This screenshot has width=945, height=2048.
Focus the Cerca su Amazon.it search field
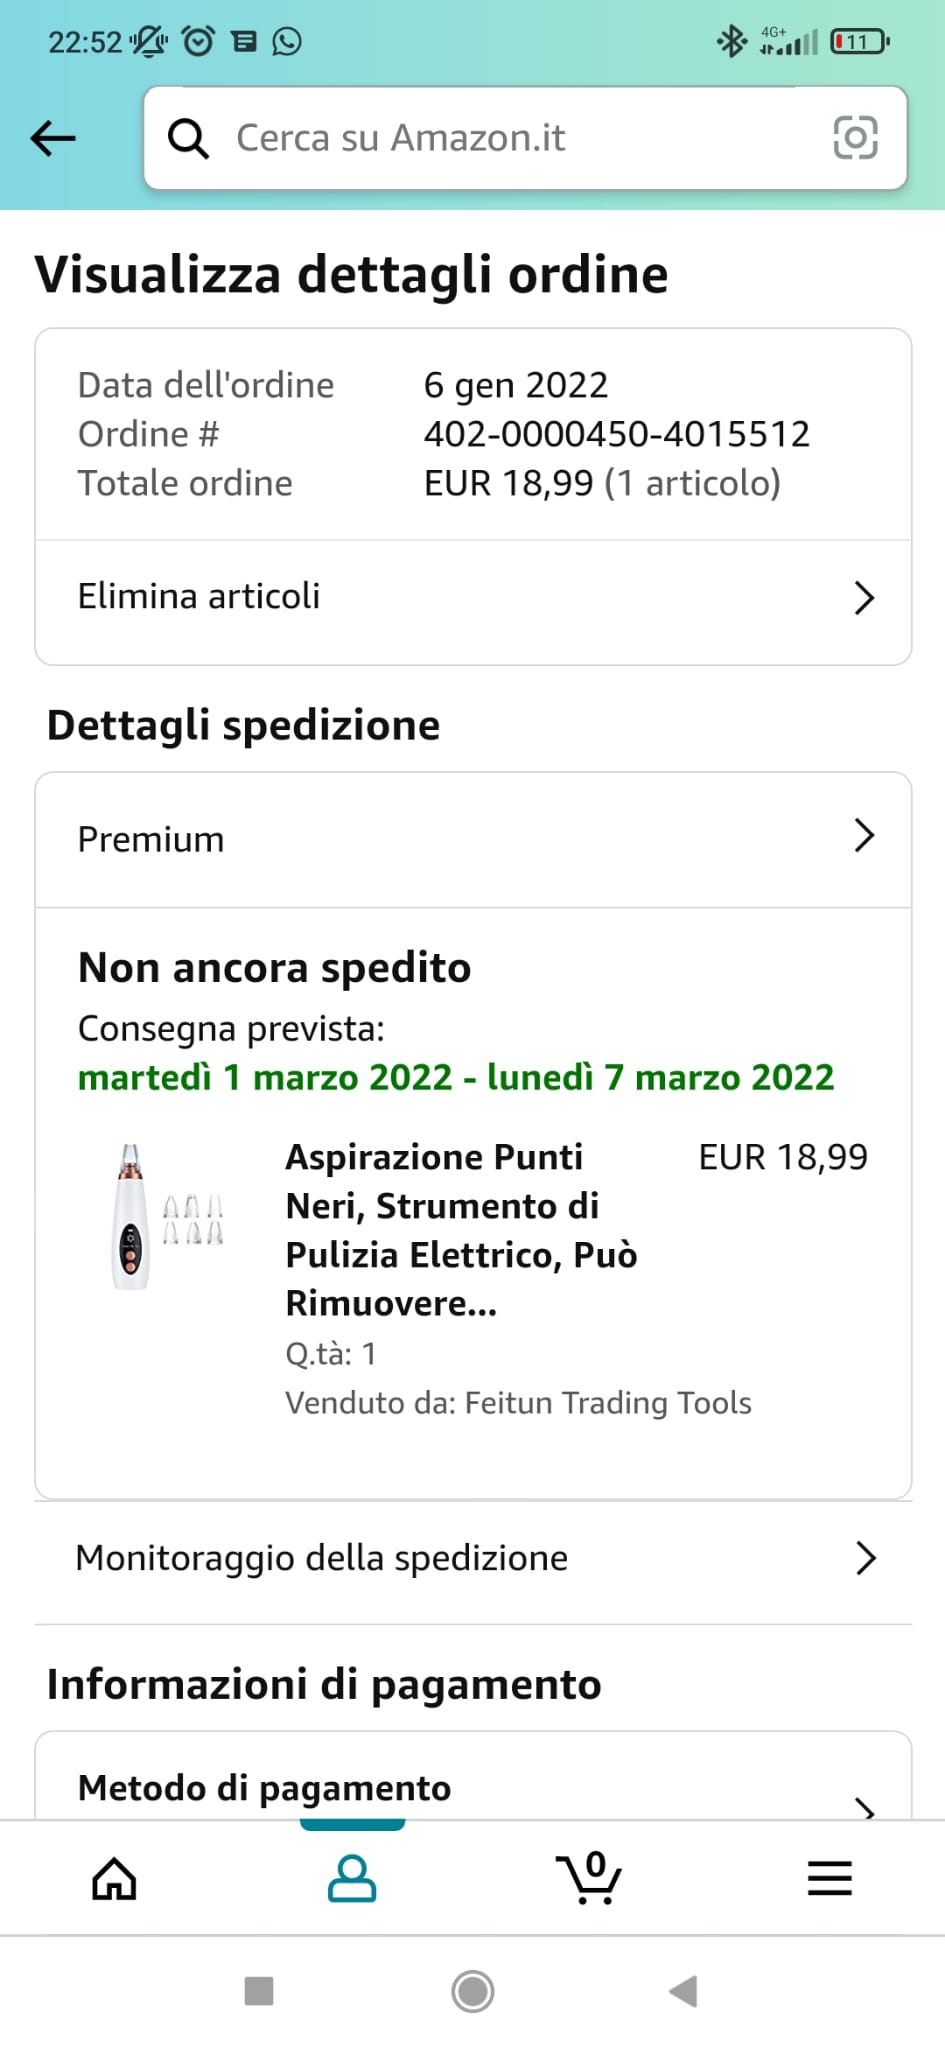(525, 138)
